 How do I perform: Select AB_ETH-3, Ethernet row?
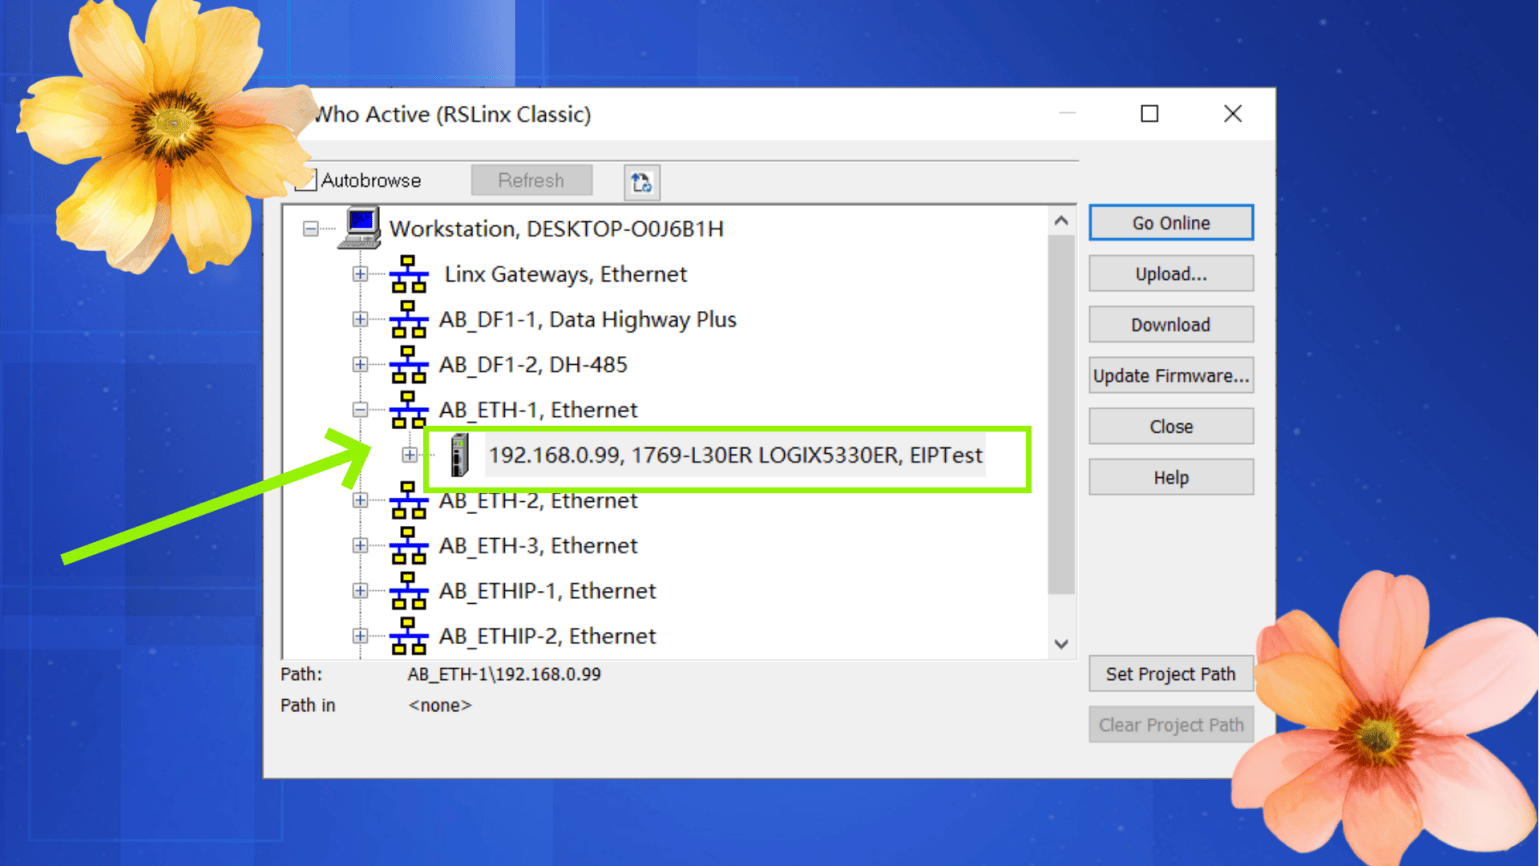click(538, 545)
